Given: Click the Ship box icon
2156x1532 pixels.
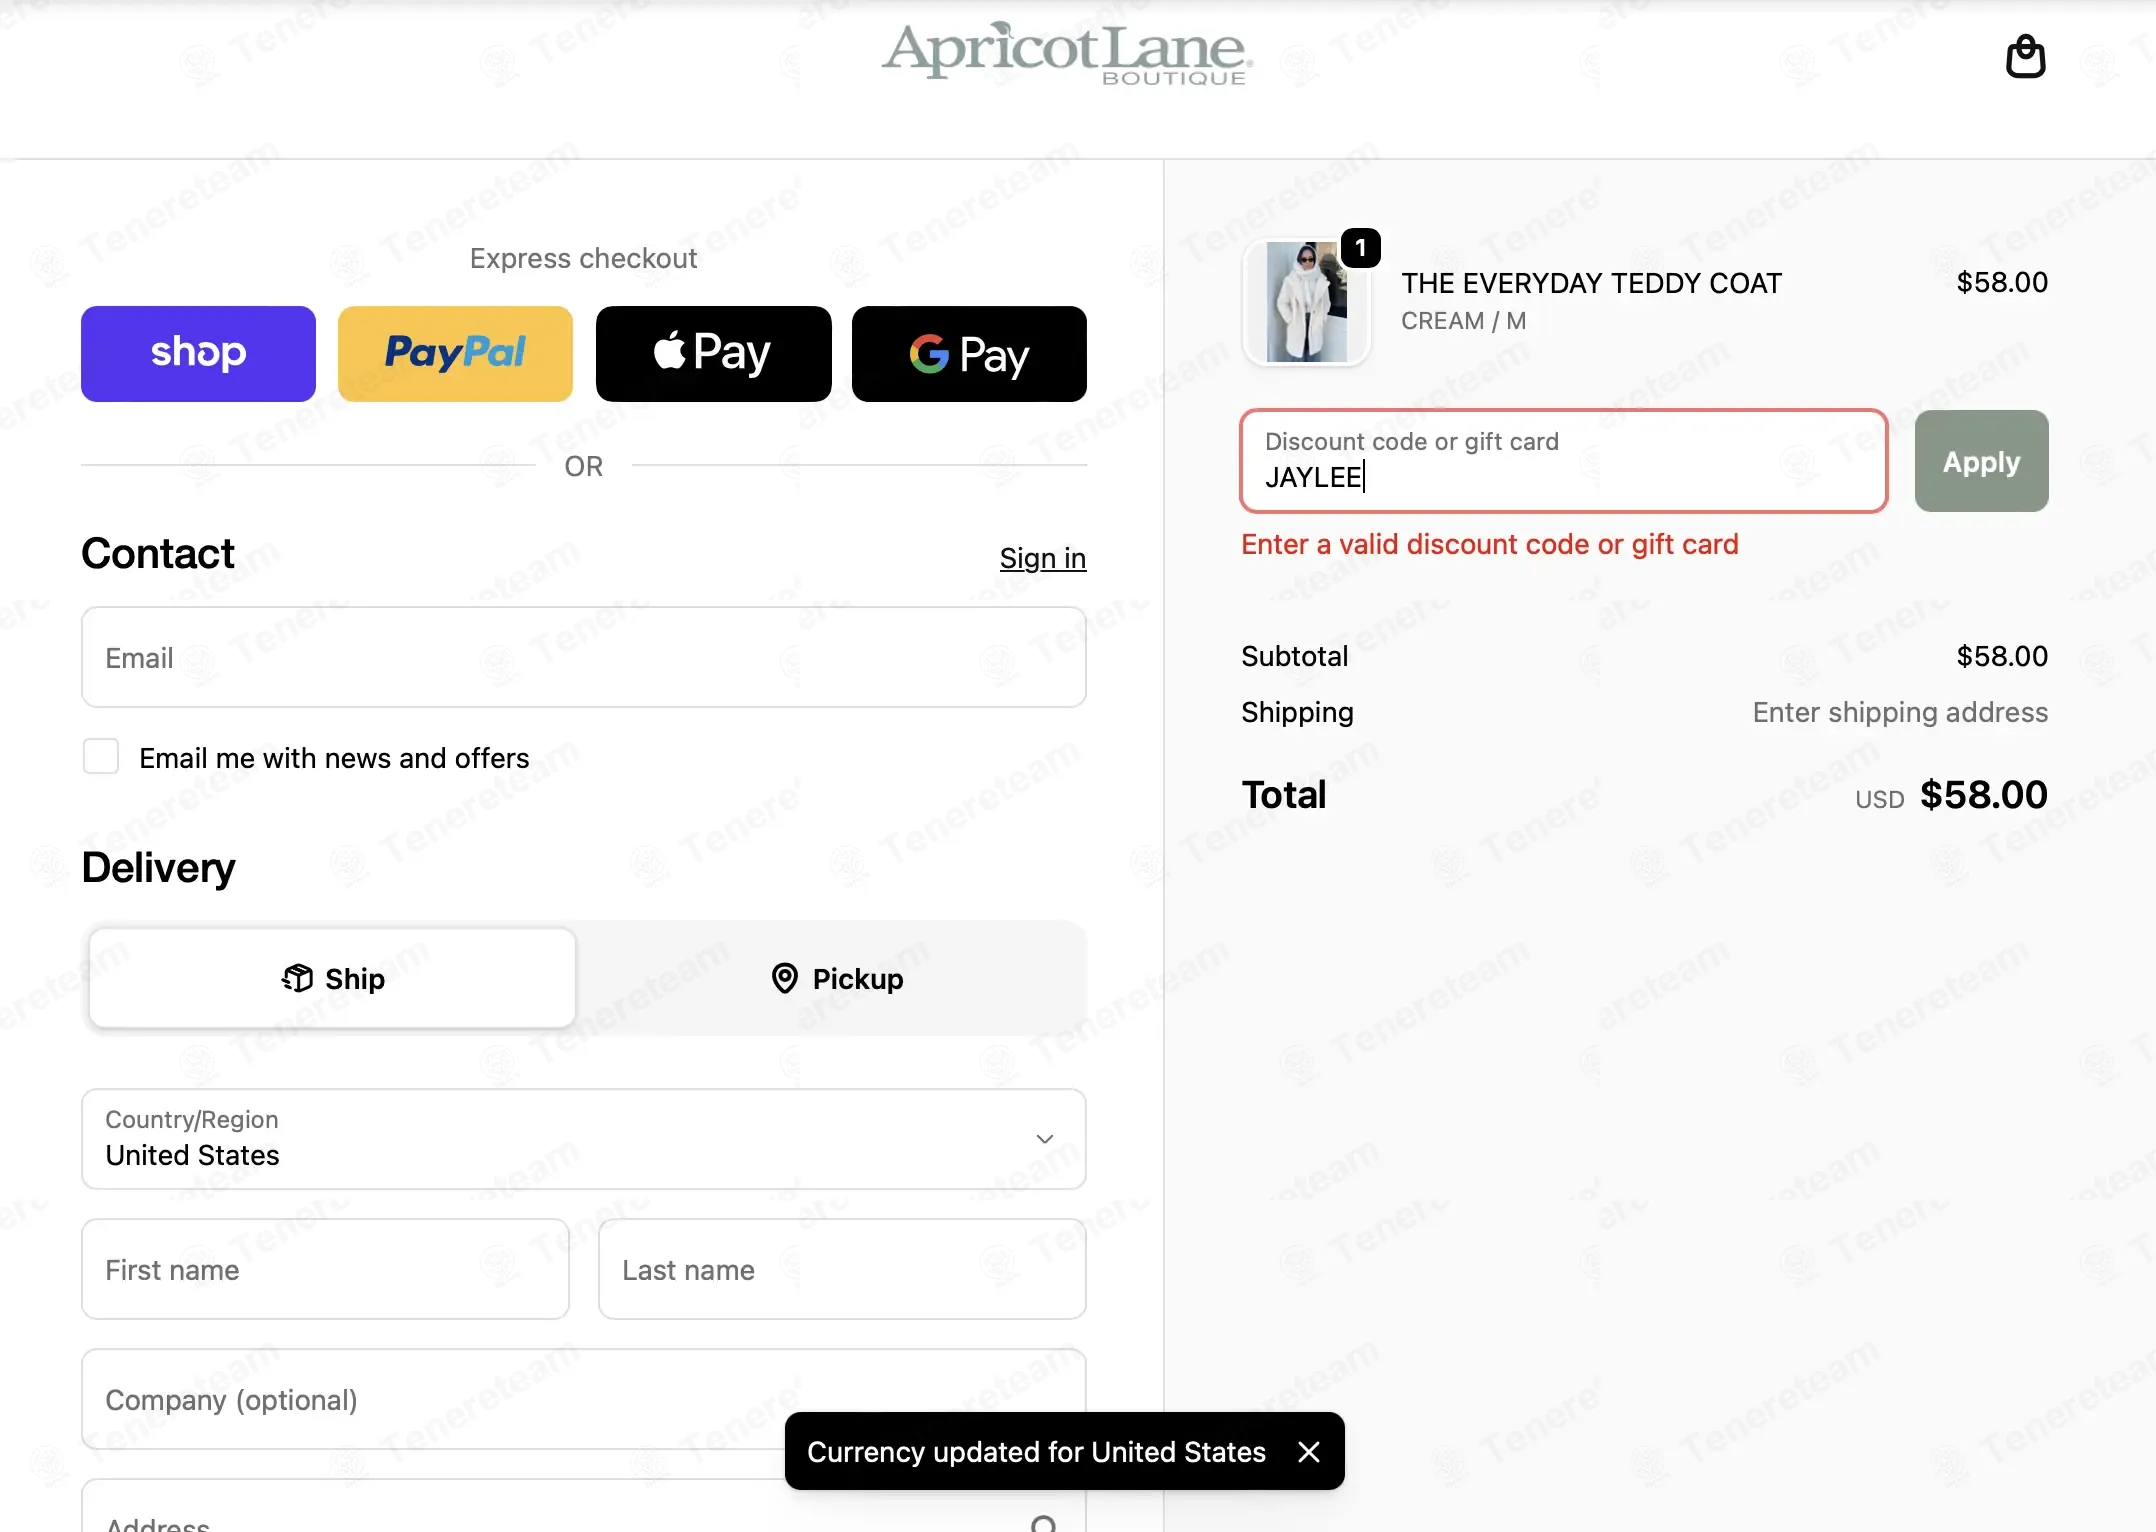Looking at the screenshot, I should tap(297, 978).
